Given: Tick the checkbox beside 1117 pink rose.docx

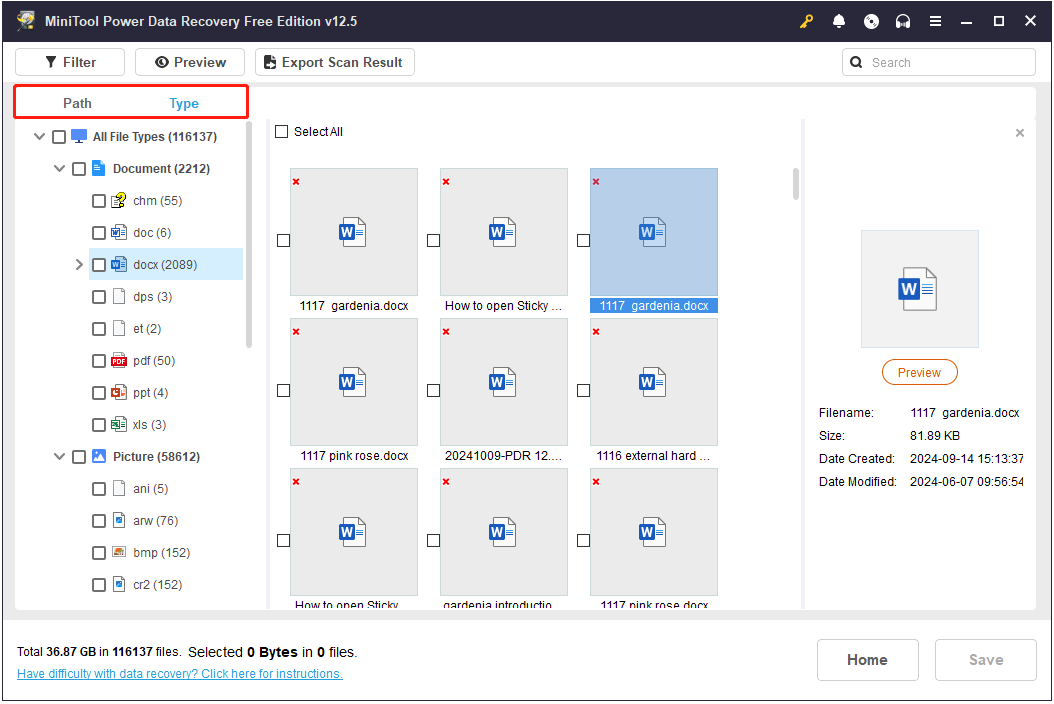Looking at the screenshot, I should pyautogui.click(x=283, y=390).
